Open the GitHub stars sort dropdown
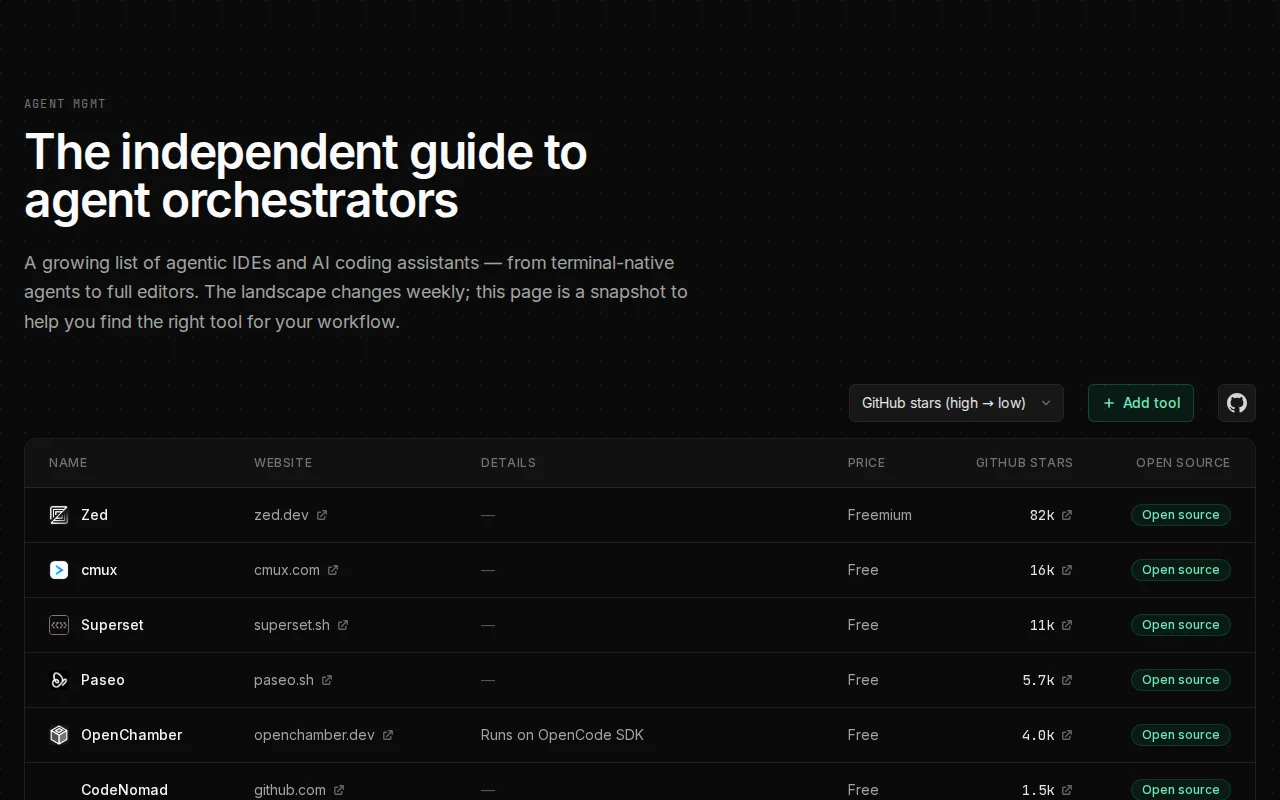 pyautogui.click(x=956, y=403)
